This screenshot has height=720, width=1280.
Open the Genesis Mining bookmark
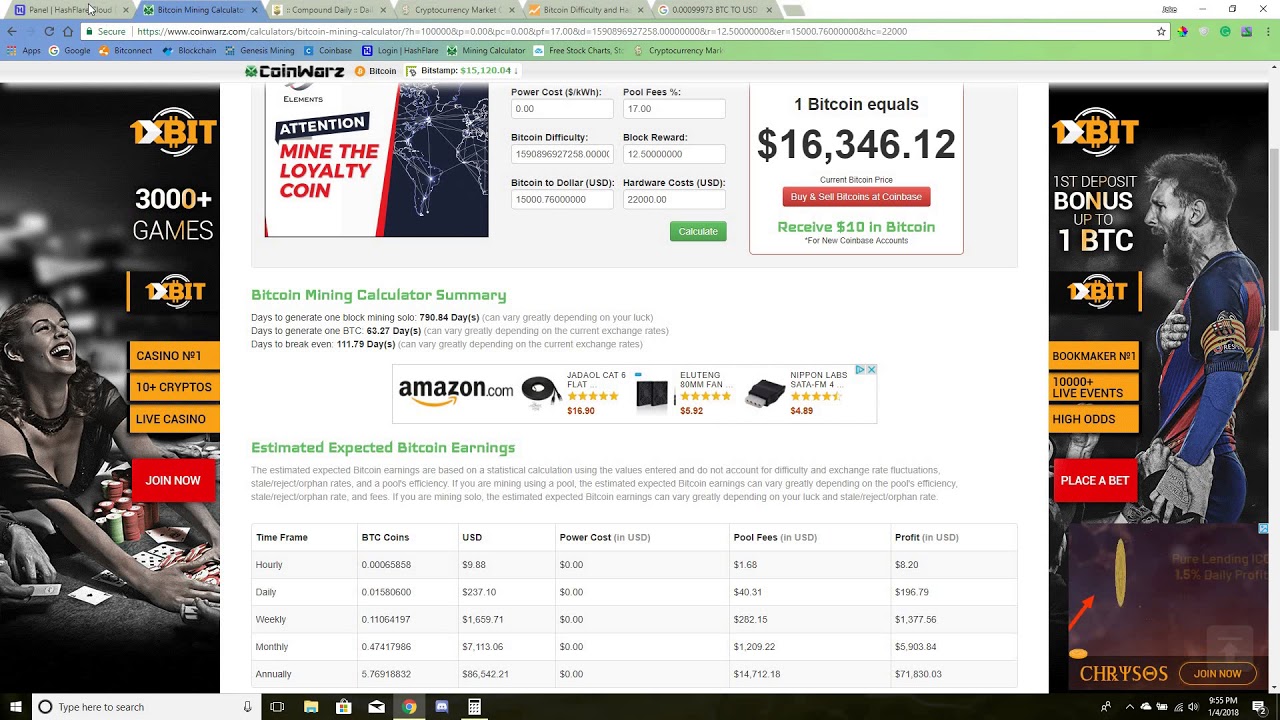point(260,50)
